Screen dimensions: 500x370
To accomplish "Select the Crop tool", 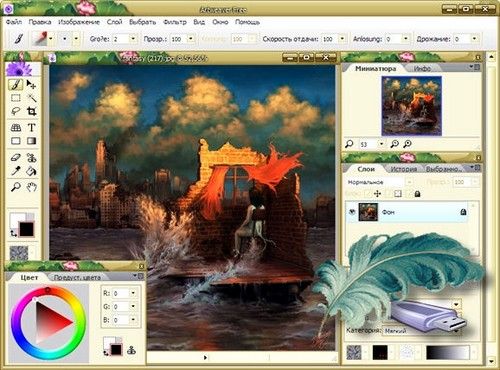I will pos(31,111).
